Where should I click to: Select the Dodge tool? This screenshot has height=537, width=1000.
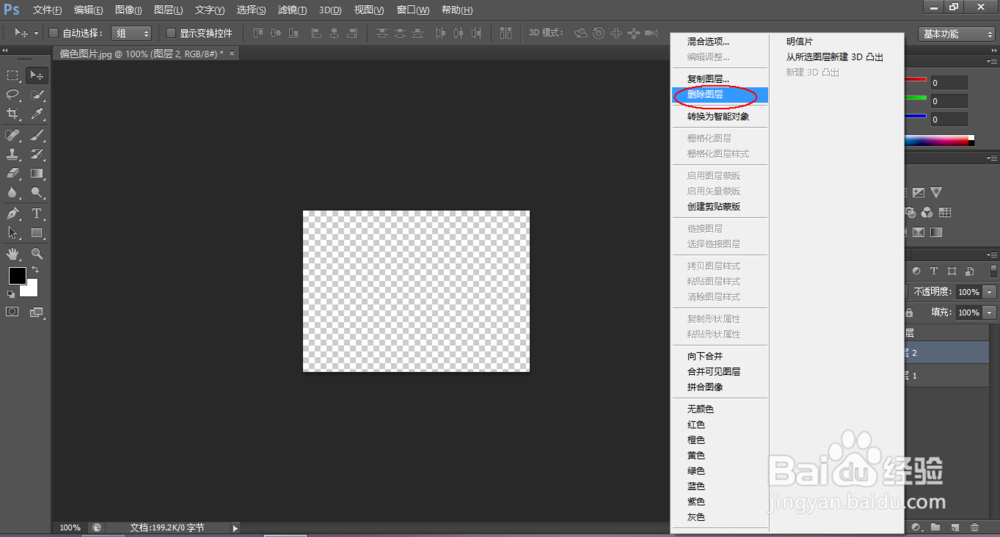point(37,193)
